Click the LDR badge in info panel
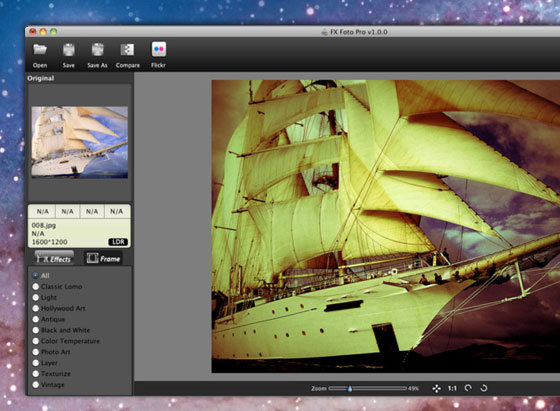The image size is (560, 411). (x=118, y=242)
